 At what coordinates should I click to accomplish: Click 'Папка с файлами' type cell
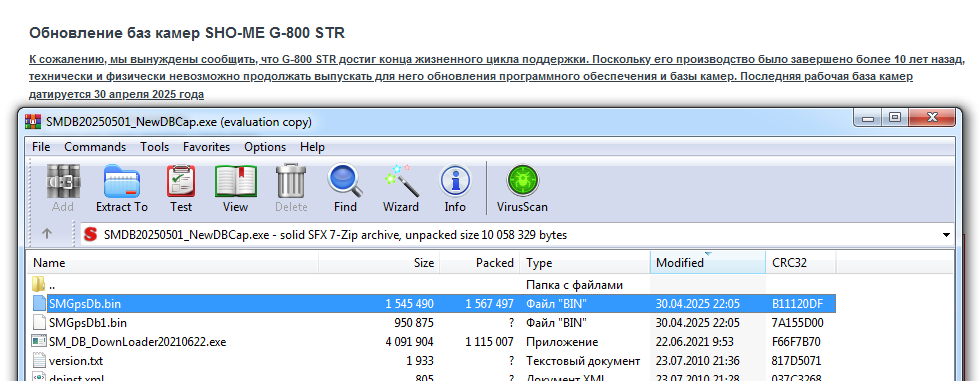coord(574,285)
